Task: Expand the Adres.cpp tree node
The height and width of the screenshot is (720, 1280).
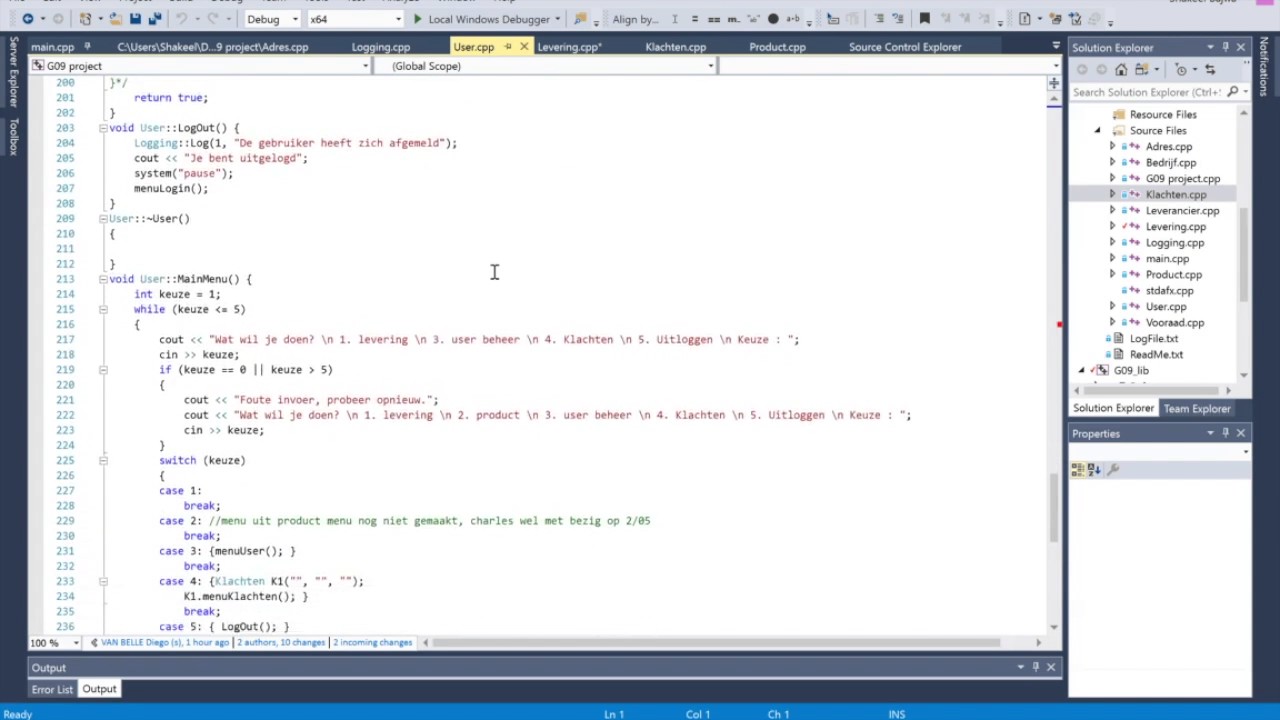Action: (x=1112, y=147)
